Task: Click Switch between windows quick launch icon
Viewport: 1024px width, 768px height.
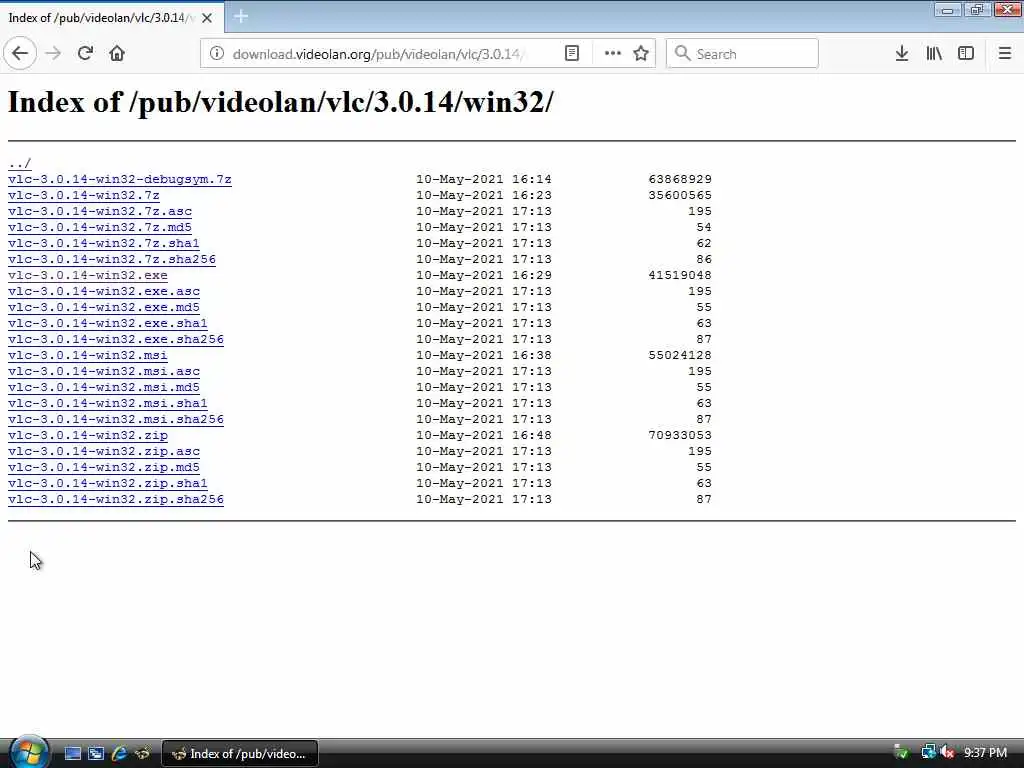Action: click(x=96, y=754)
